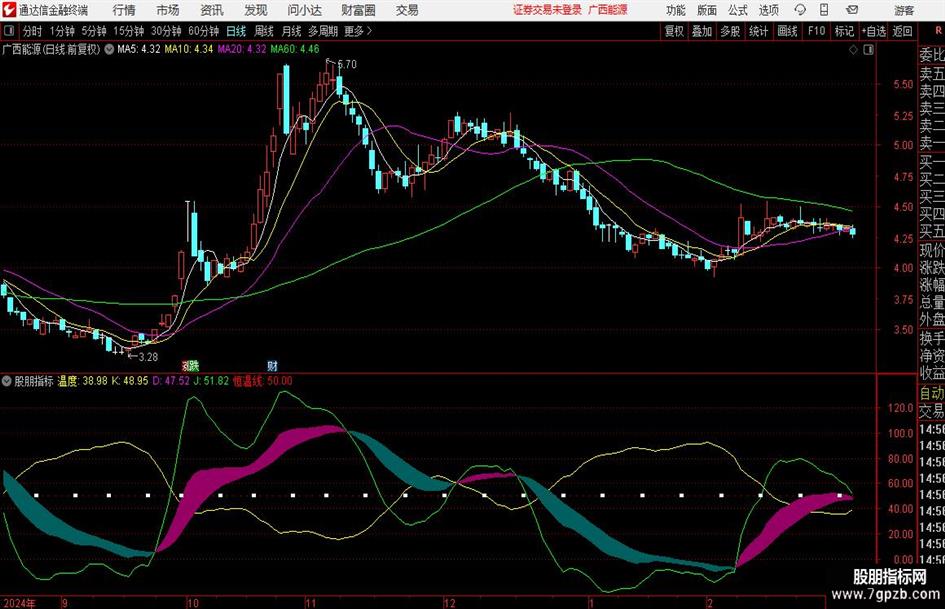Click the 证券交易未登录 login status link

[x=547, y=10]
